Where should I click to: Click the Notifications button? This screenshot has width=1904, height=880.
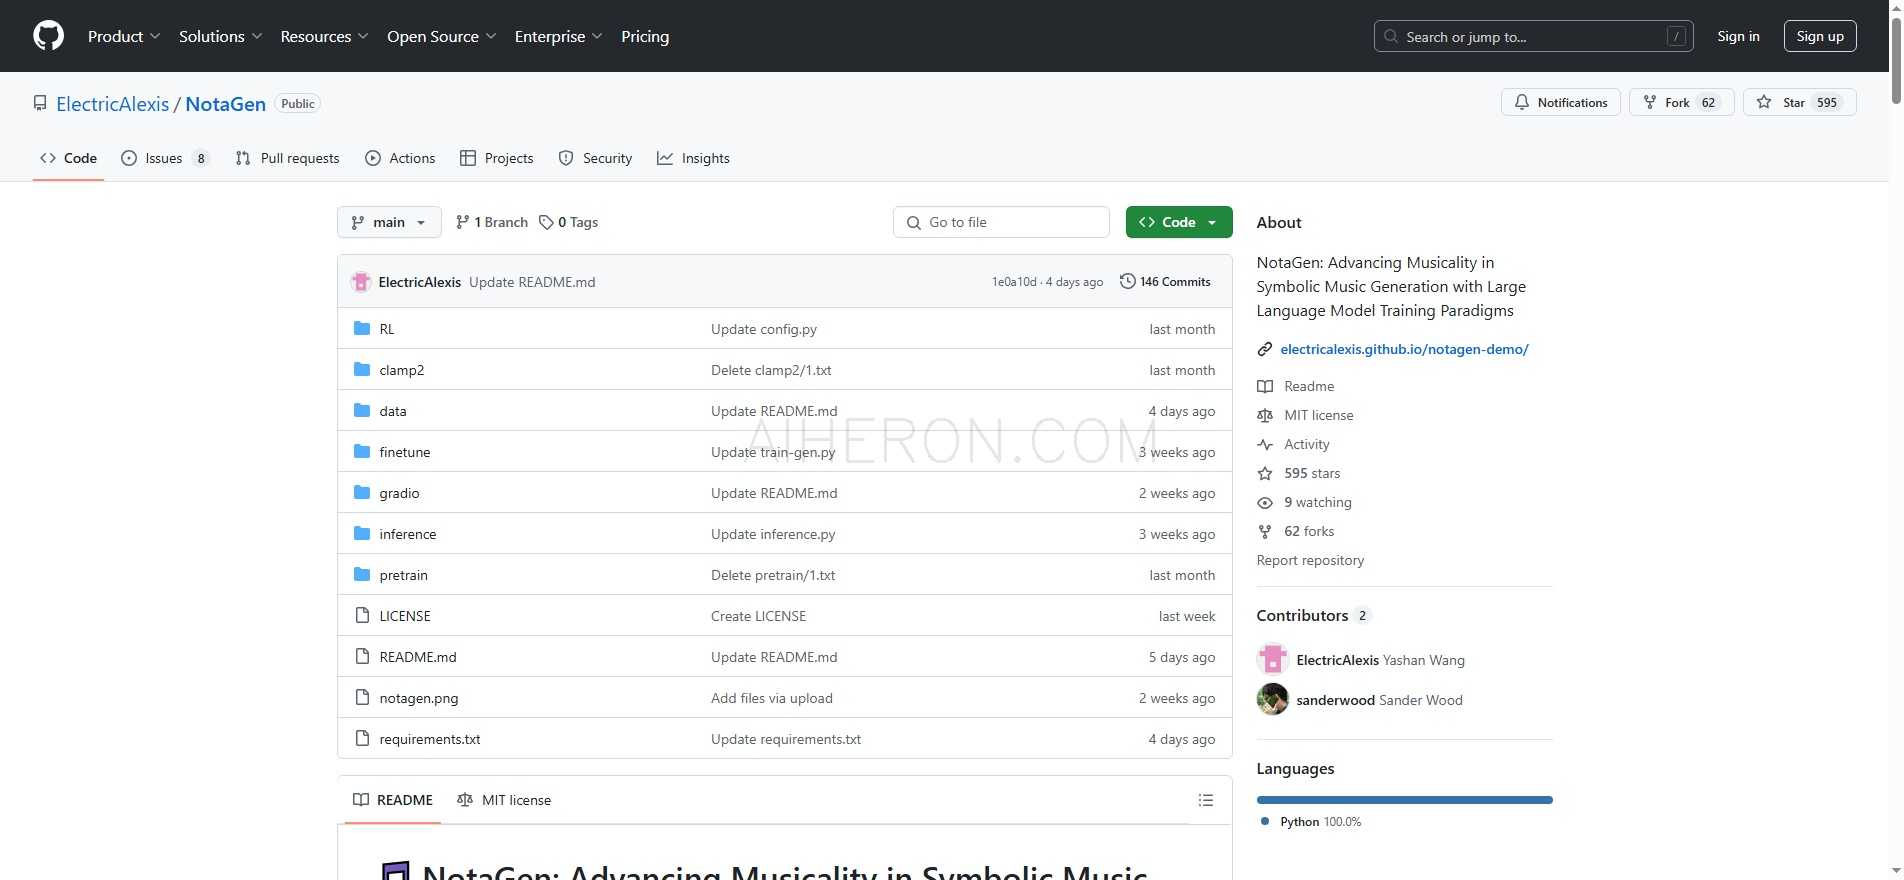tap(1561, 102)
